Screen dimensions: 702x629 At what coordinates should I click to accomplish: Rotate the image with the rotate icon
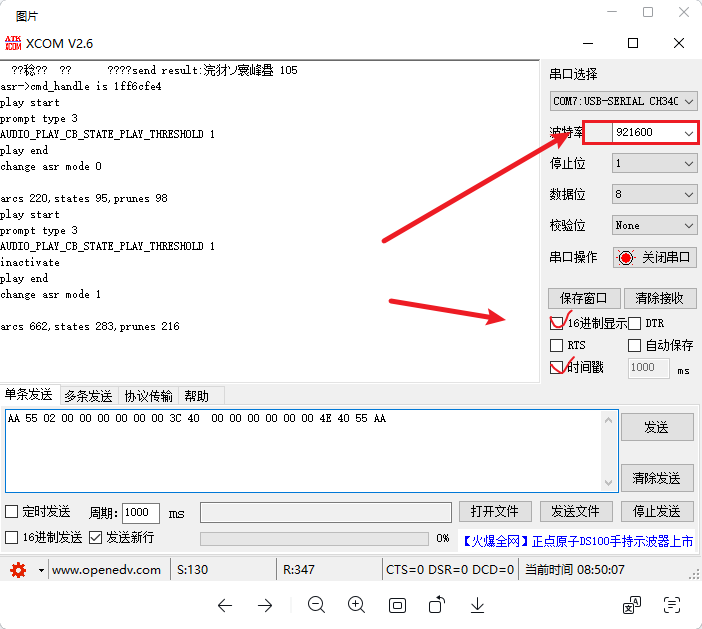click(437, 605)
